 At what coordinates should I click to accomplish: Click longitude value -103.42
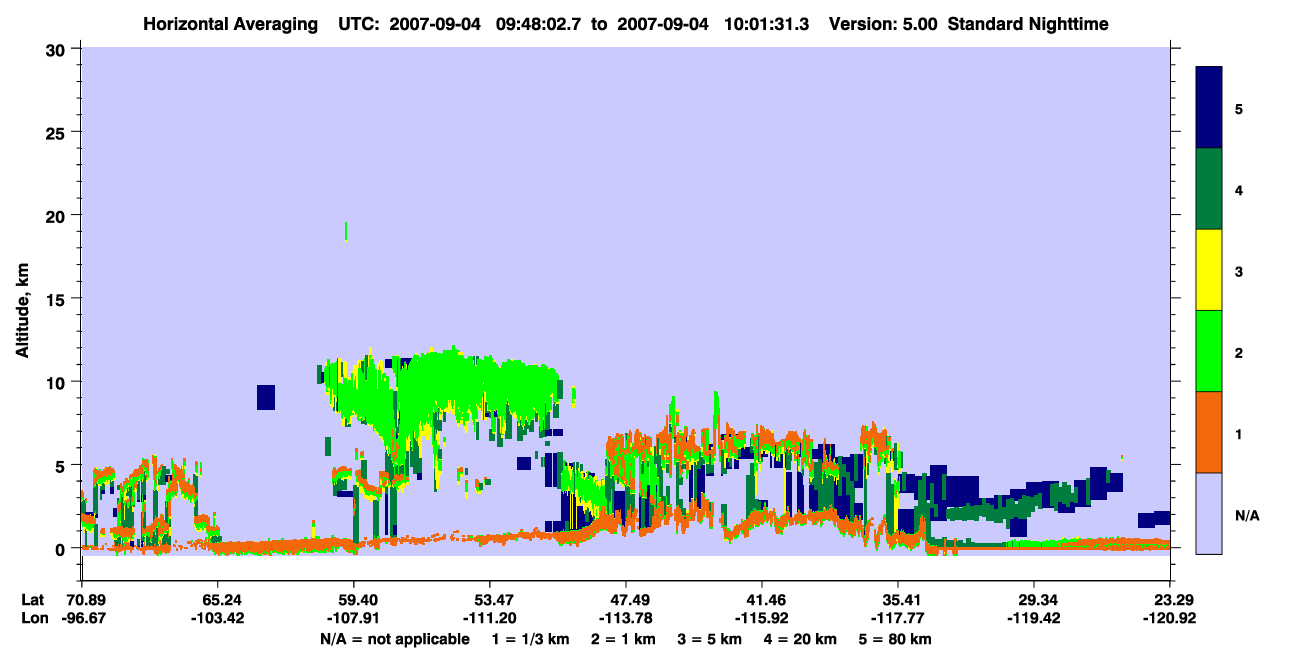[217, 618]
